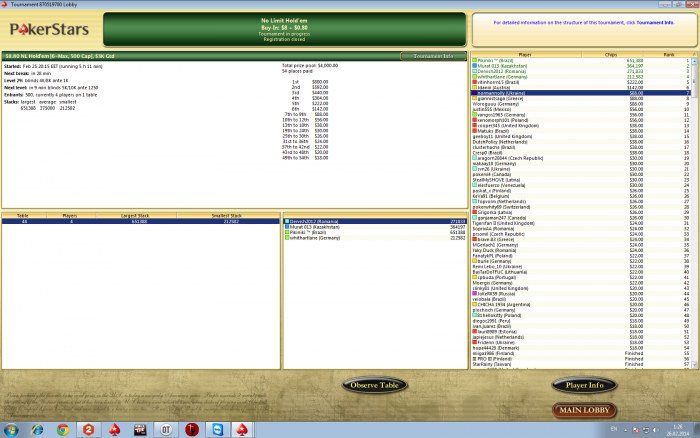The image size is (700, 438).
Task: Click cyan color tag beside Topvonn (Netherlands)
Action: tap(475, 201)
